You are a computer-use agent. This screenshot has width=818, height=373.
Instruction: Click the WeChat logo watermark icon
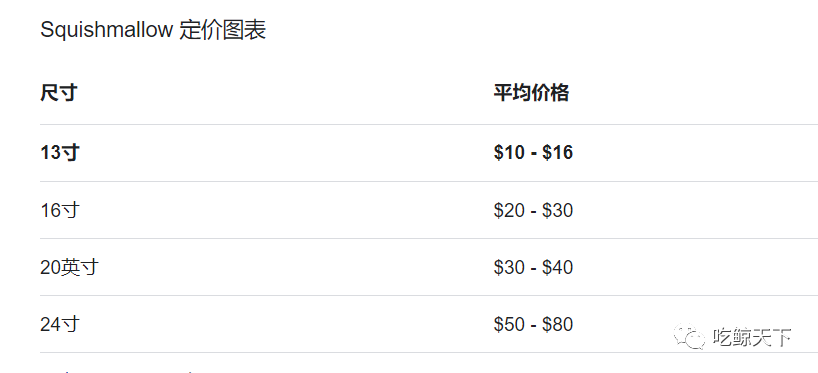690,338
